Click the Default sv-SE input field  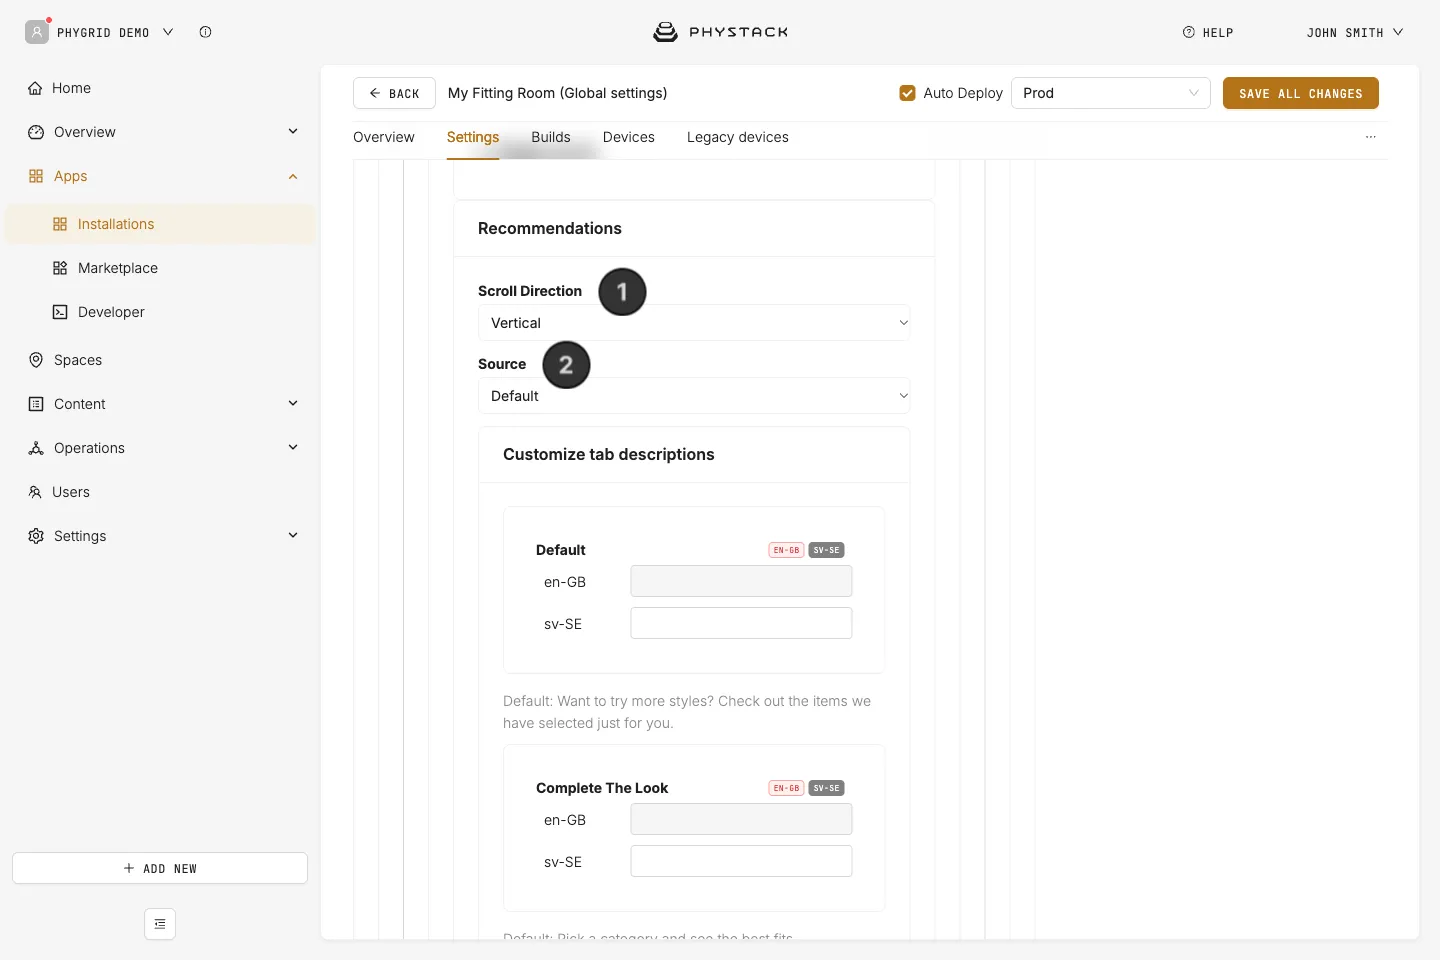tap(741, 623)
